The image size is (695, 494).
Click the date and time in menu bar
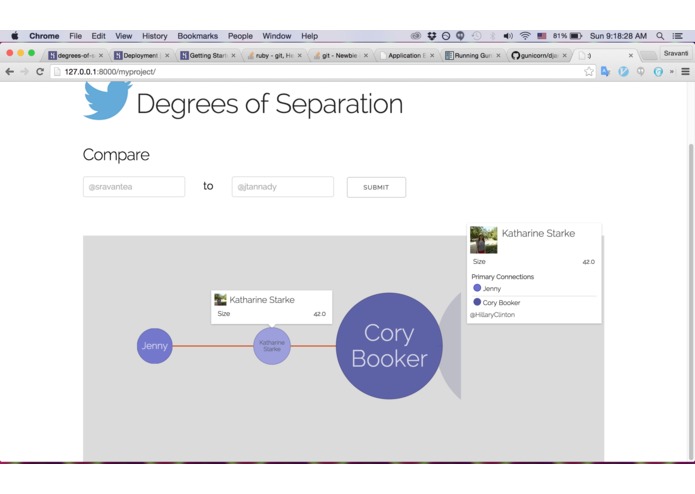click(618, 36)
